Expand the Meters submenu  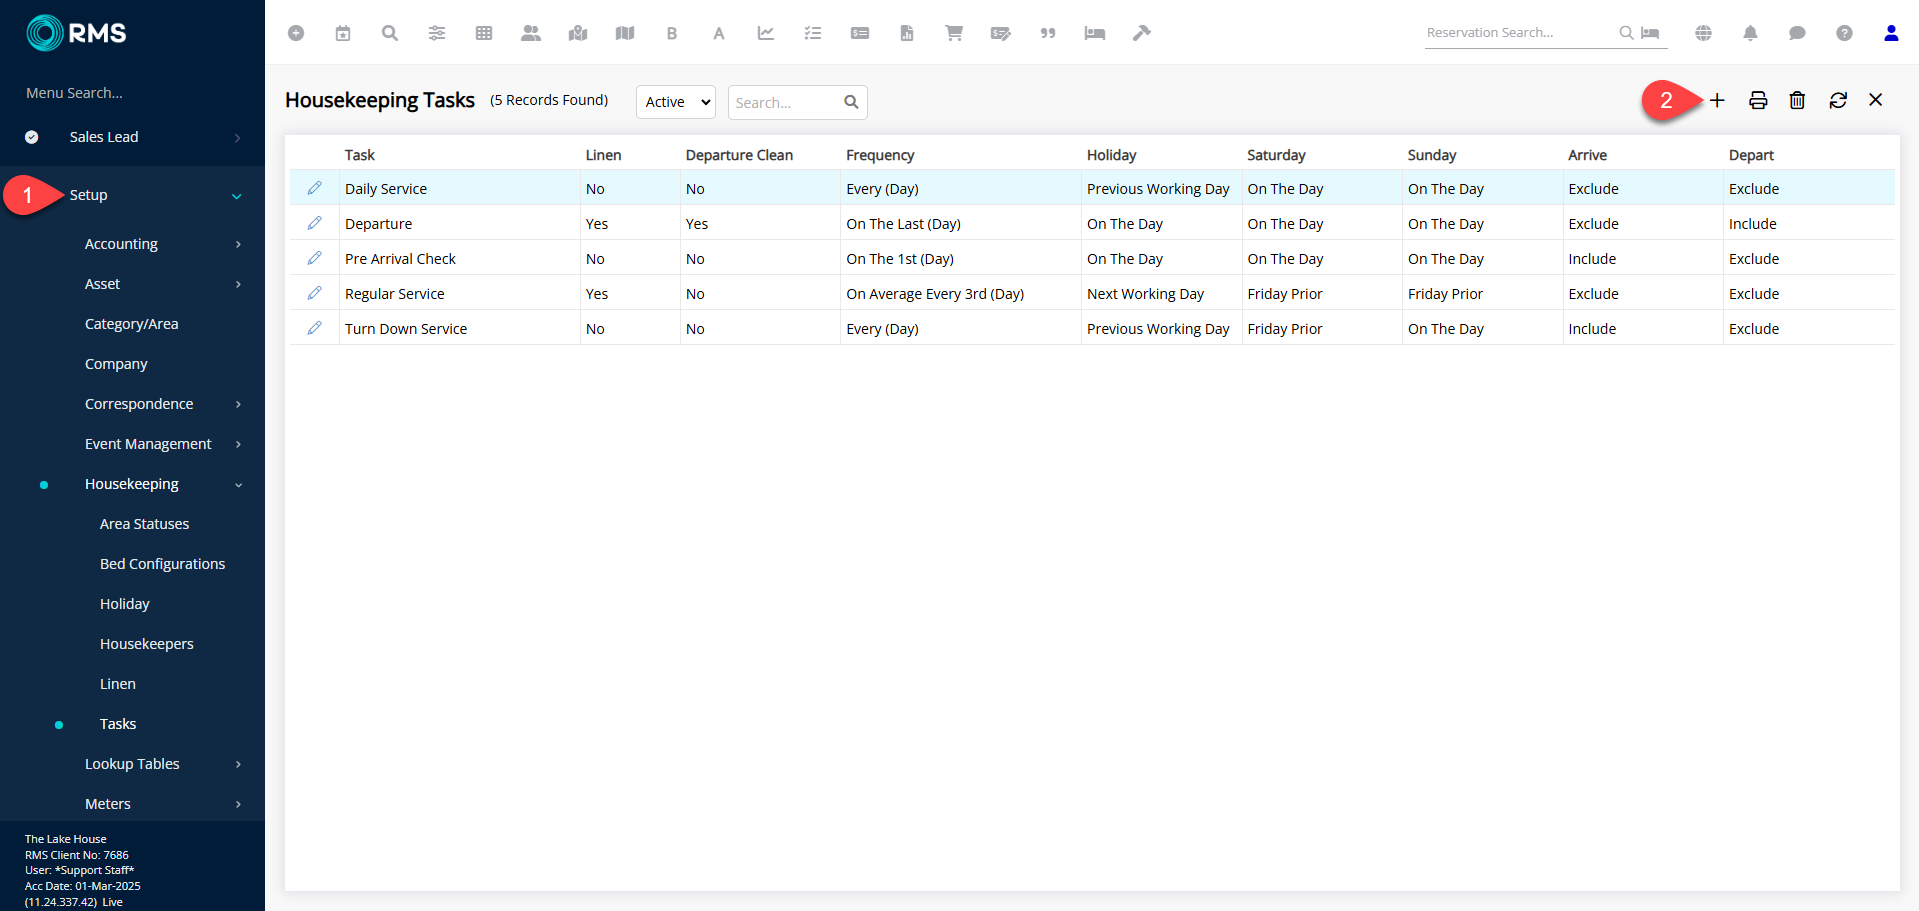click(238, 804)
